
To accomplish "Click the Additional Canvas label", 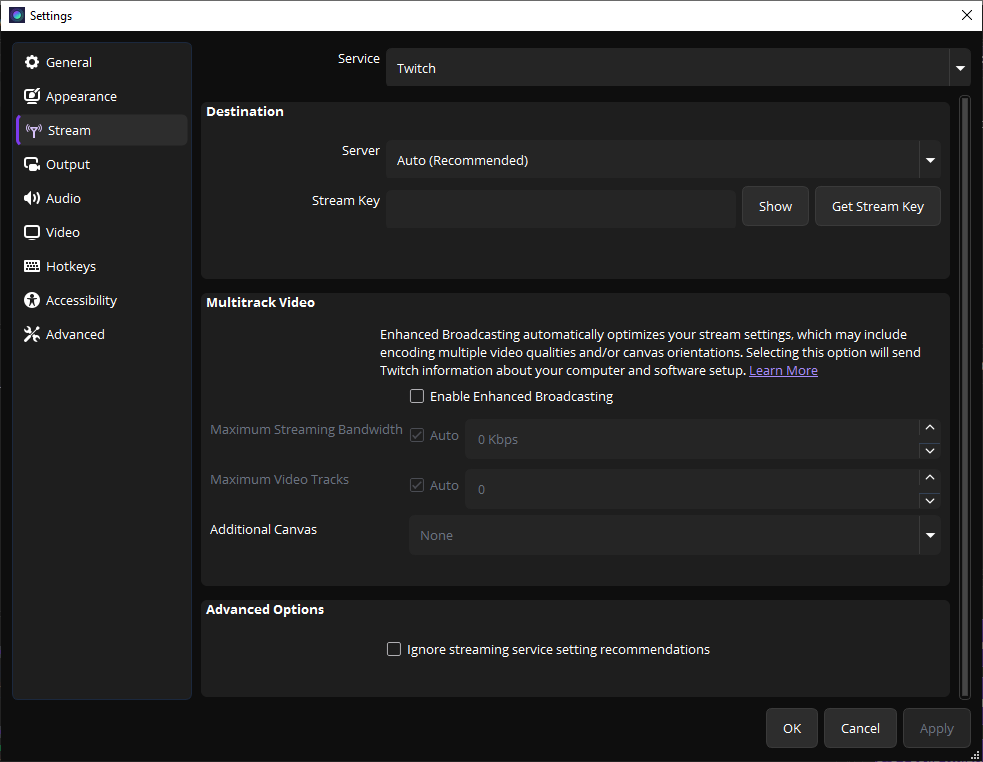I will coord(263,529).
